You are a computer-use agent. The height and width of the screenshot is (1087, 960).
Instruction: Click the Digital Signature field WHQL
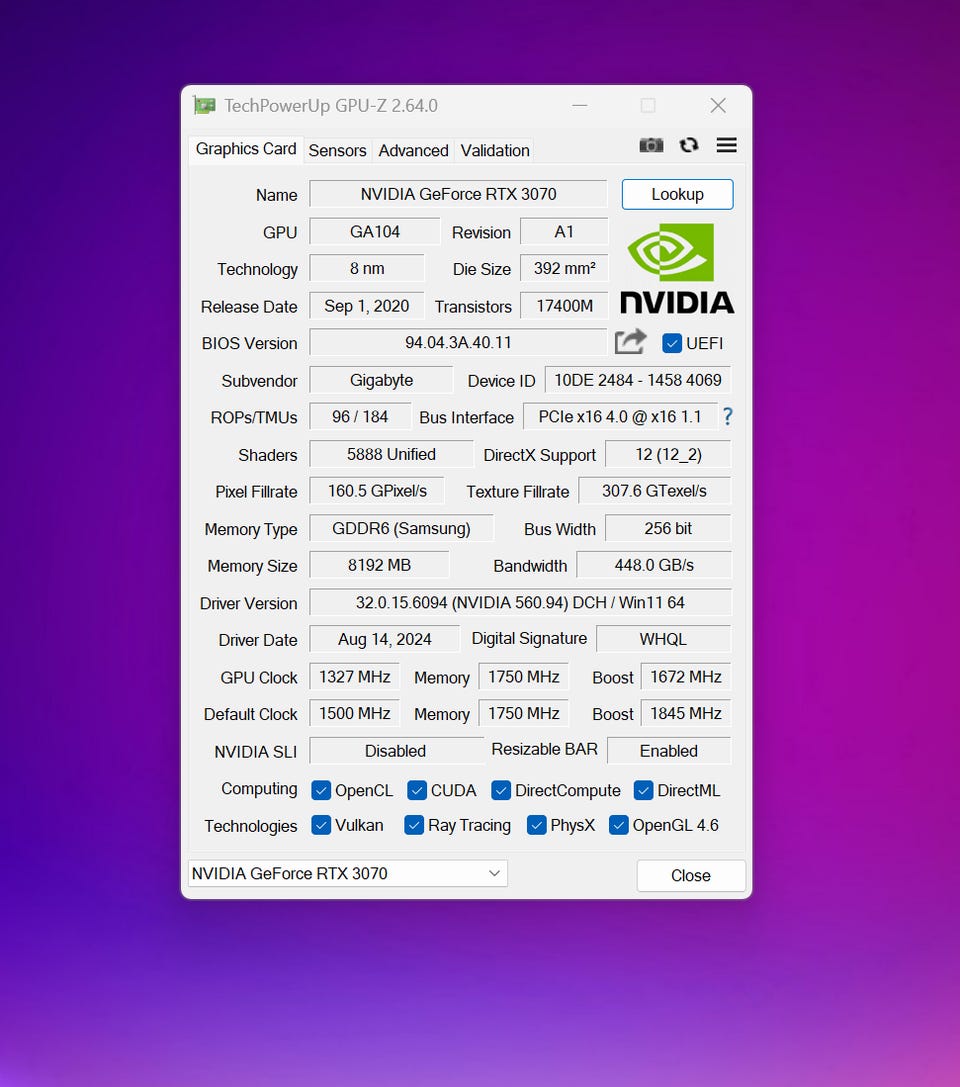(663, 639)
